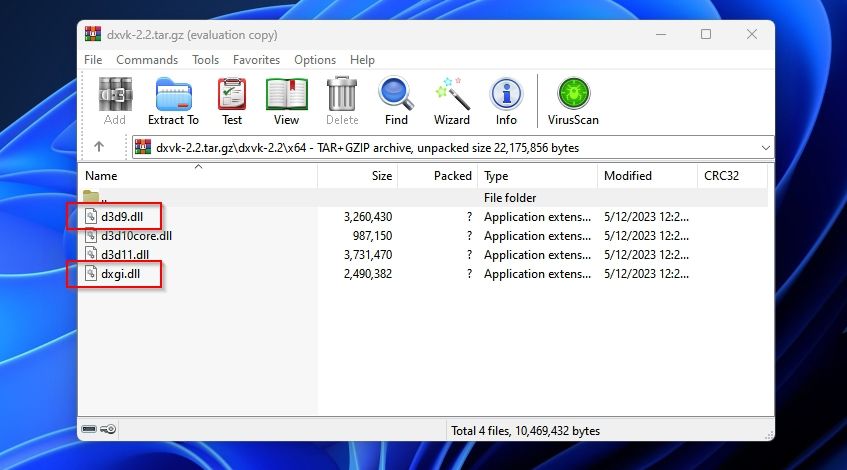Select the dxgi.dll file icon
Screen dimensions: 847x470
91,274
